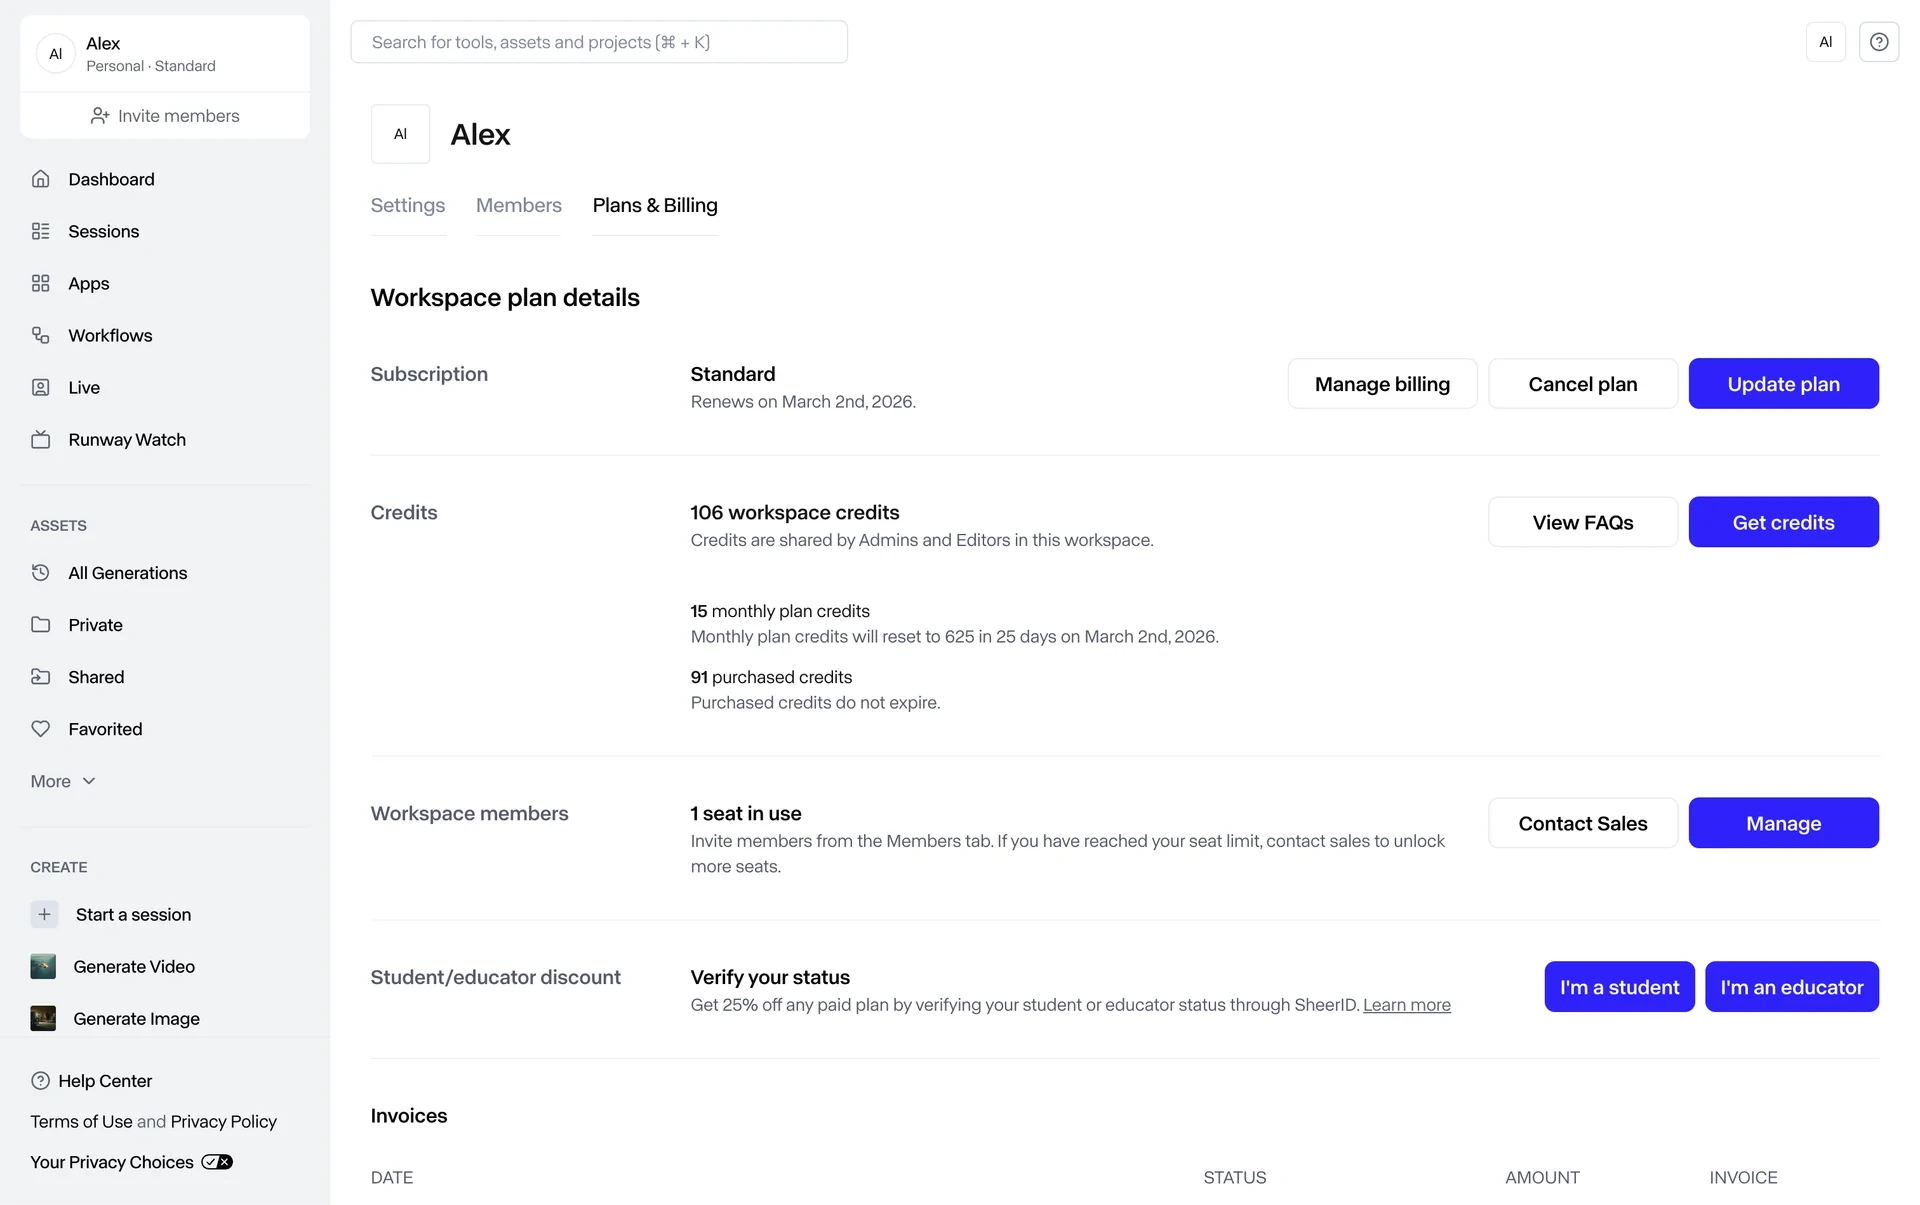Open the Terms of Use link

click(x=81, y=1122)
